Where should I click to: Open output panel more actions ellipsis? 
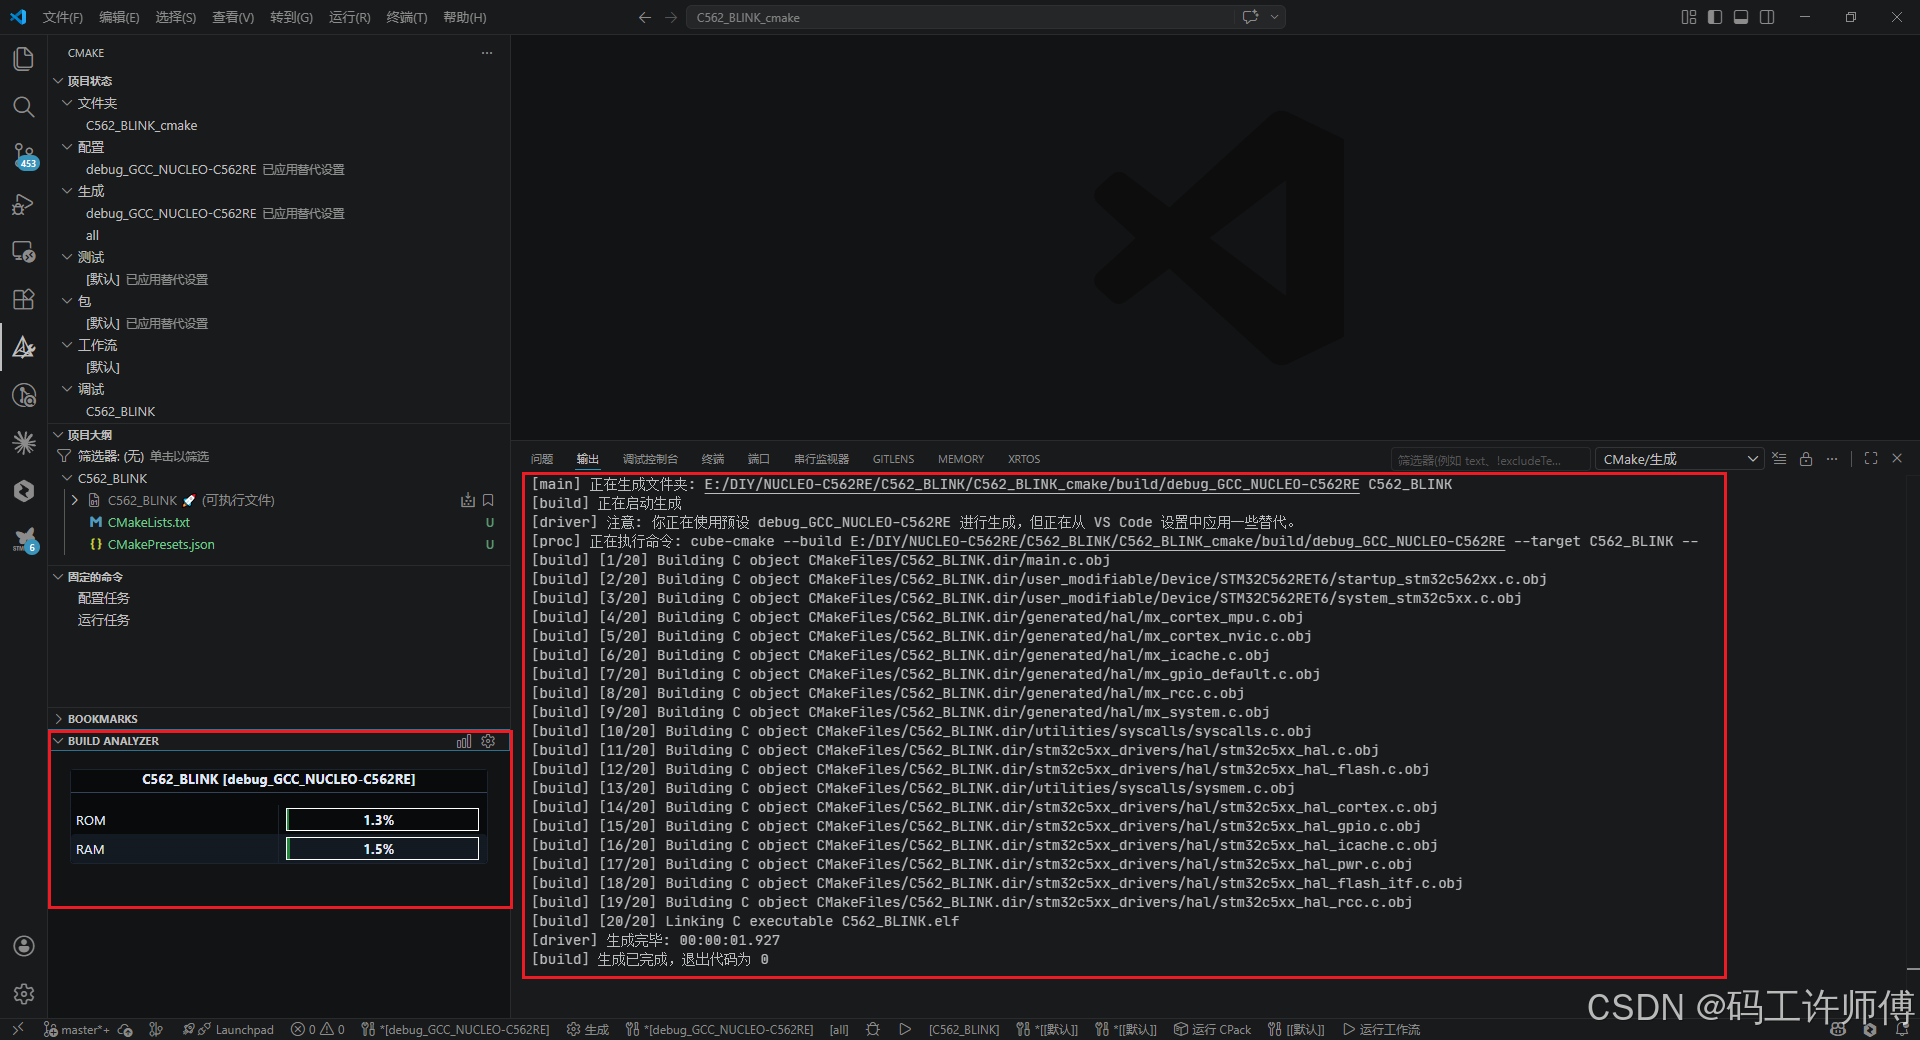click(1832, 459)
